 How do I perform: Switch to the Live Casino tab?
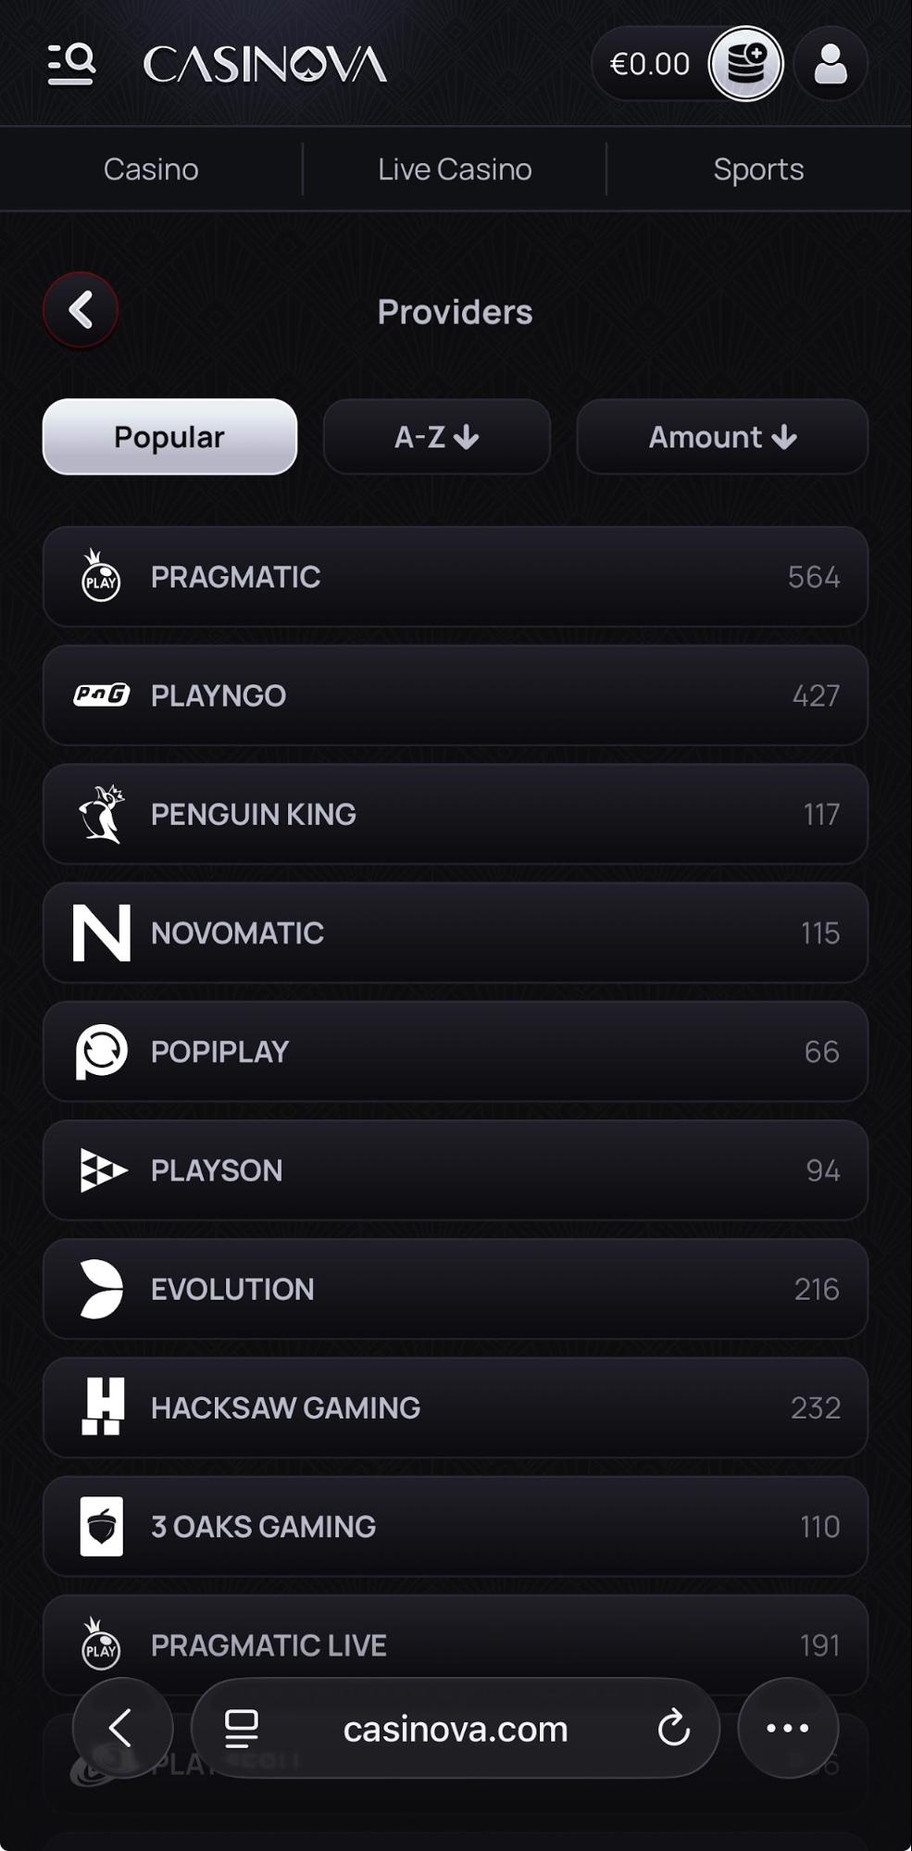[455, 169]
